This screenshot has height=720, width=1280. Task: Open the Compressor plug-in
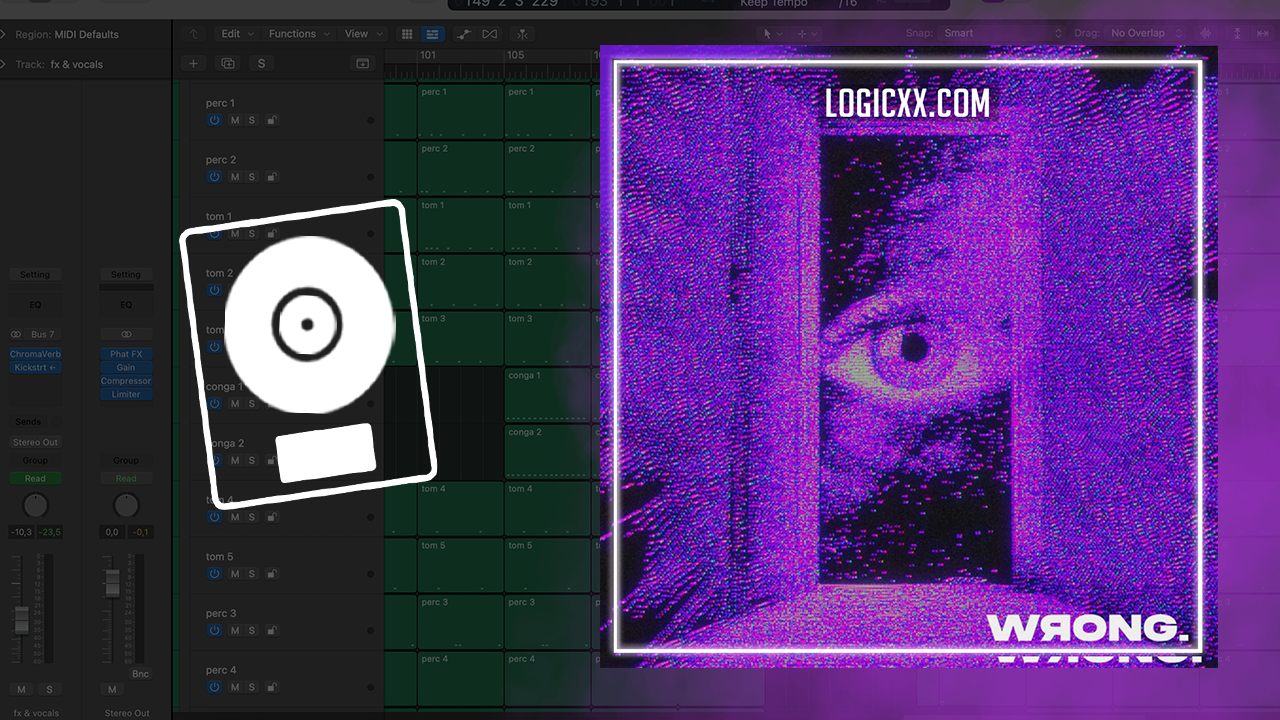tap(126, 381)
